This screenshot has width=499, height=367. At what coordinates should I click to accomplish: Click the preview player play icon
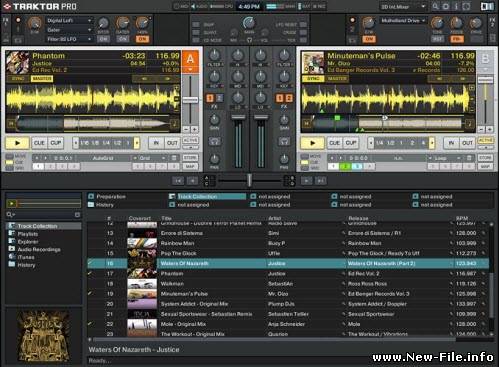coord(12,203)
